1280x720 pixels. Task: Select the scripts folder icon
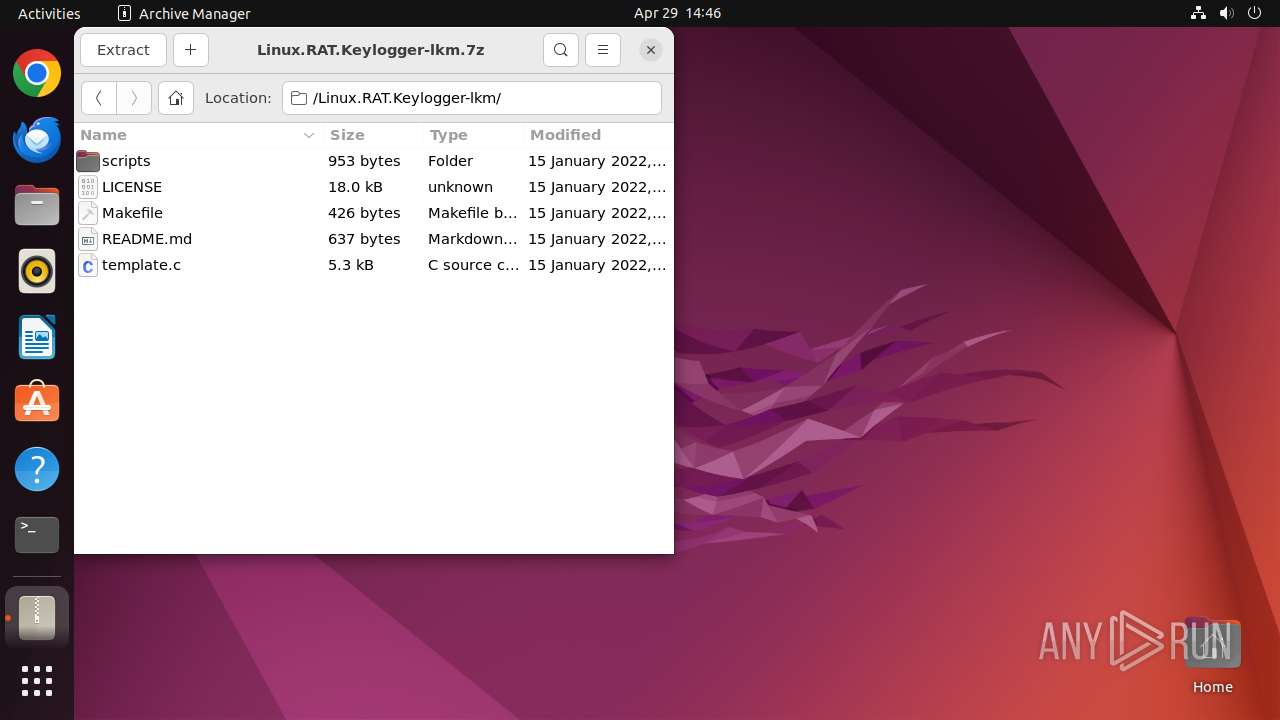coord(88,161)
